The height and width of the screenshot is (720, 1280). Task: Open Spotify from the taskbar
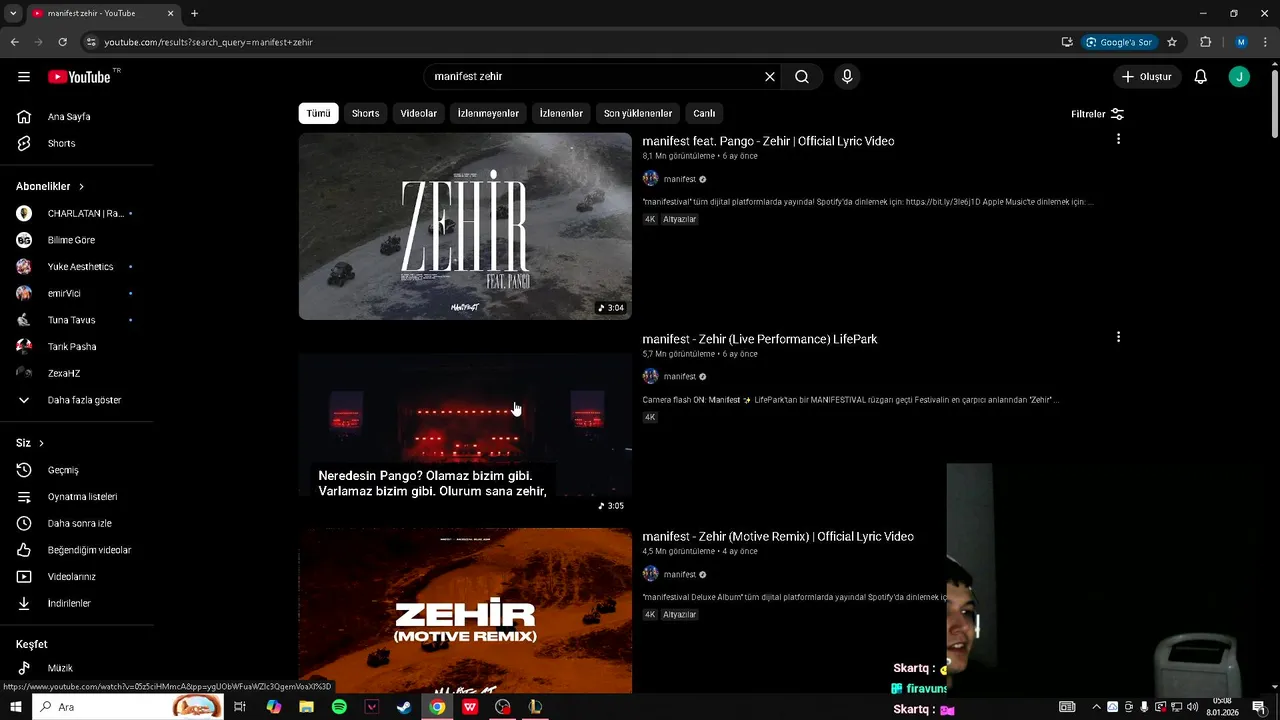pos(339,707)
